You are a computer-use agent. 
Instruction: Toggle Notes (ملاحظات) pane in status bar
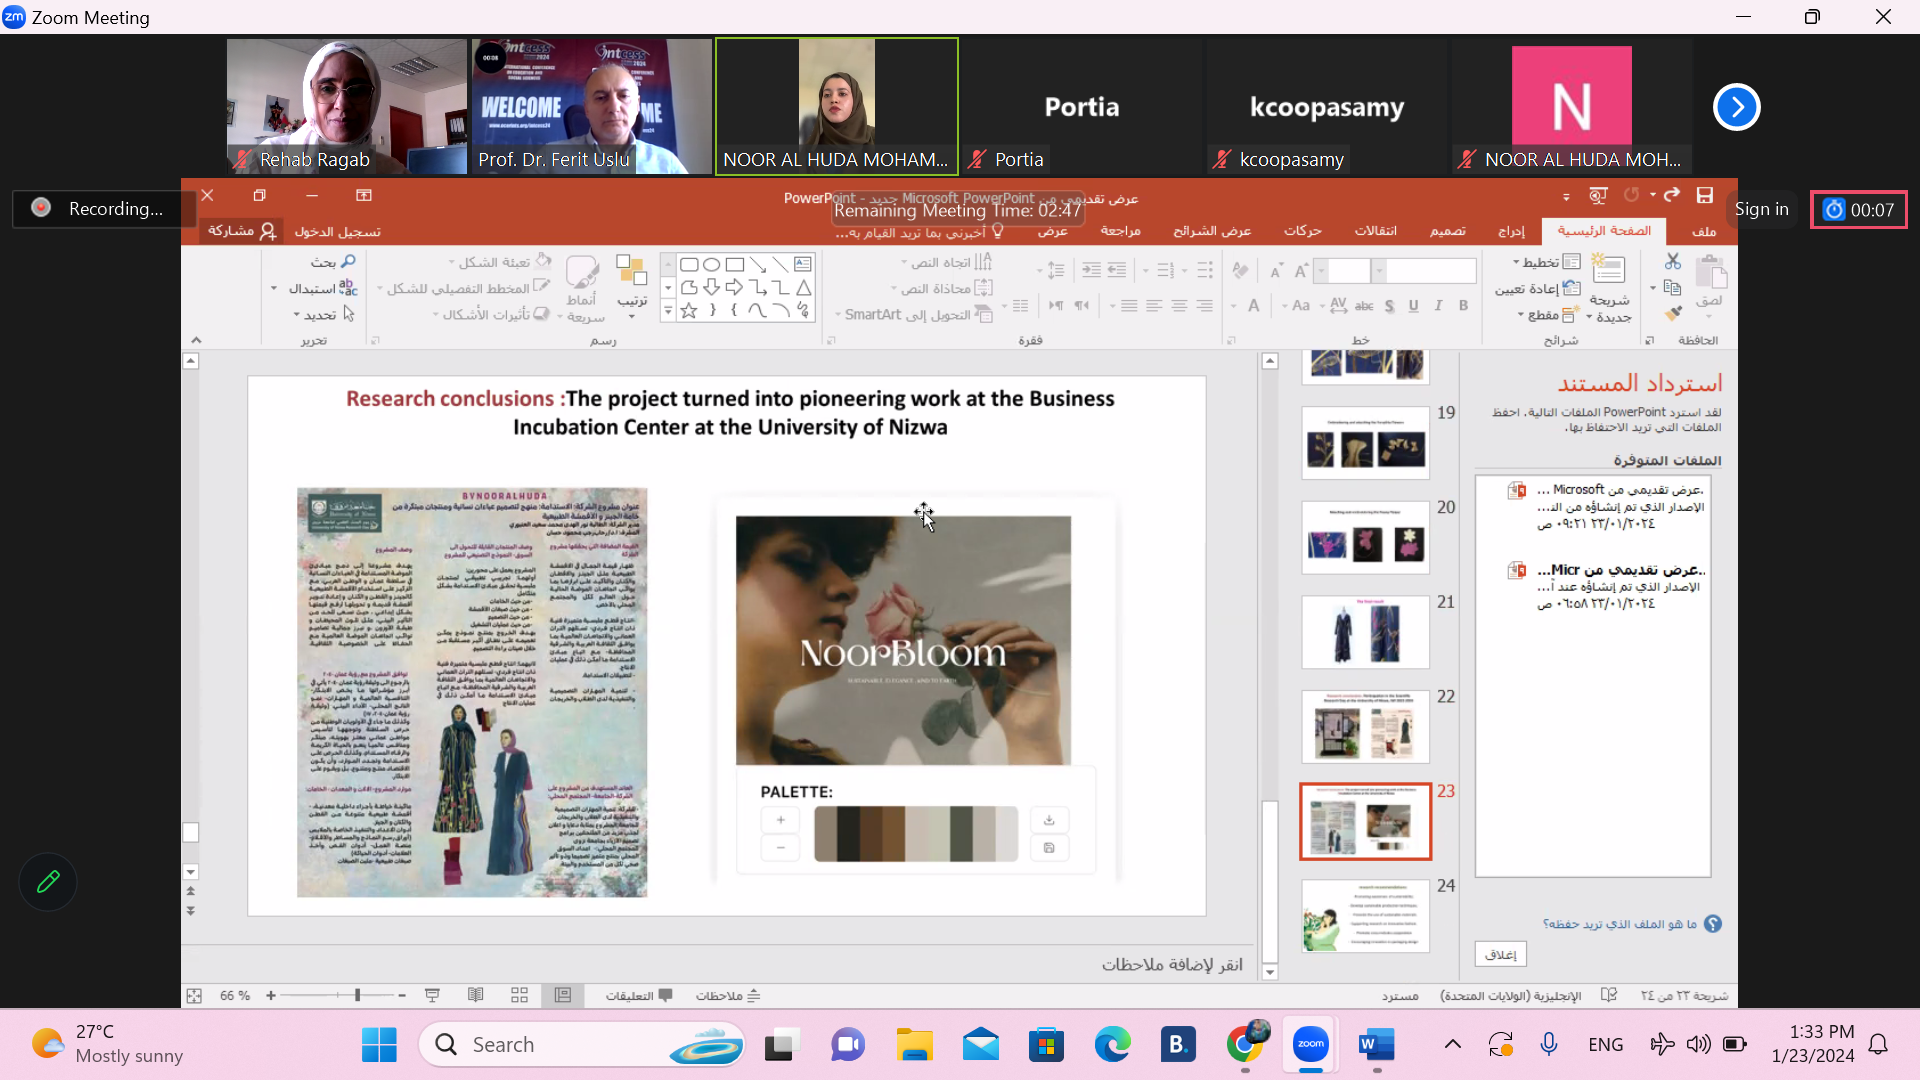coord(728,995)
